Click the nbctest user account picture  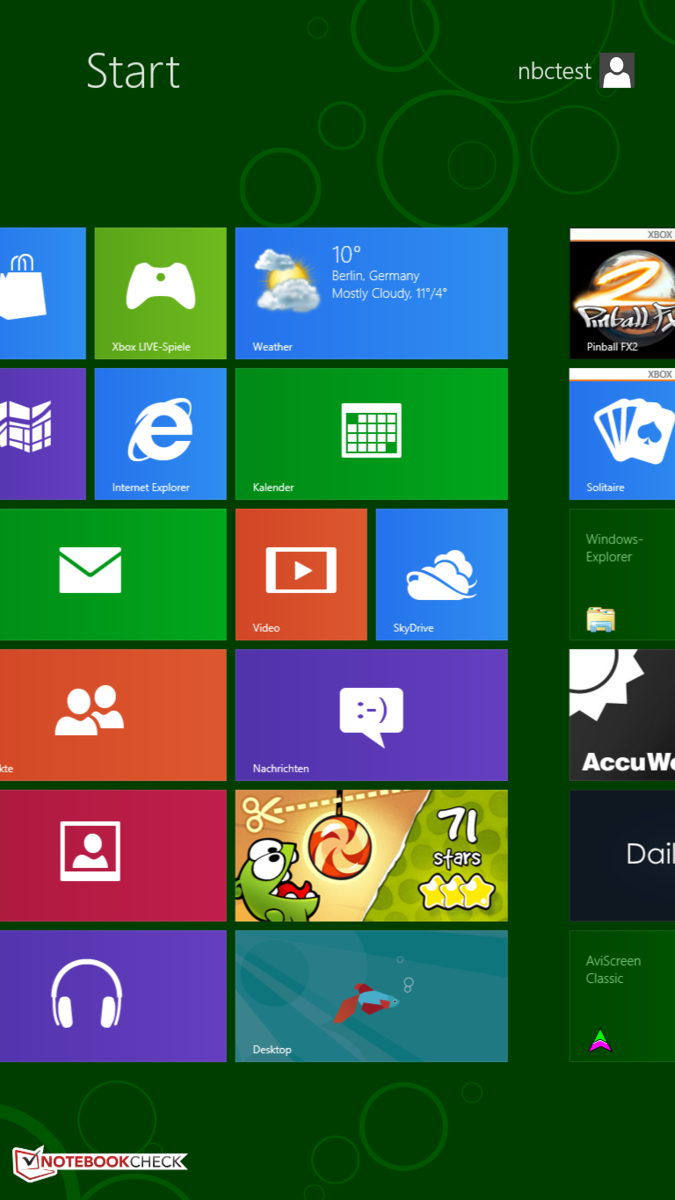(616, 71)
